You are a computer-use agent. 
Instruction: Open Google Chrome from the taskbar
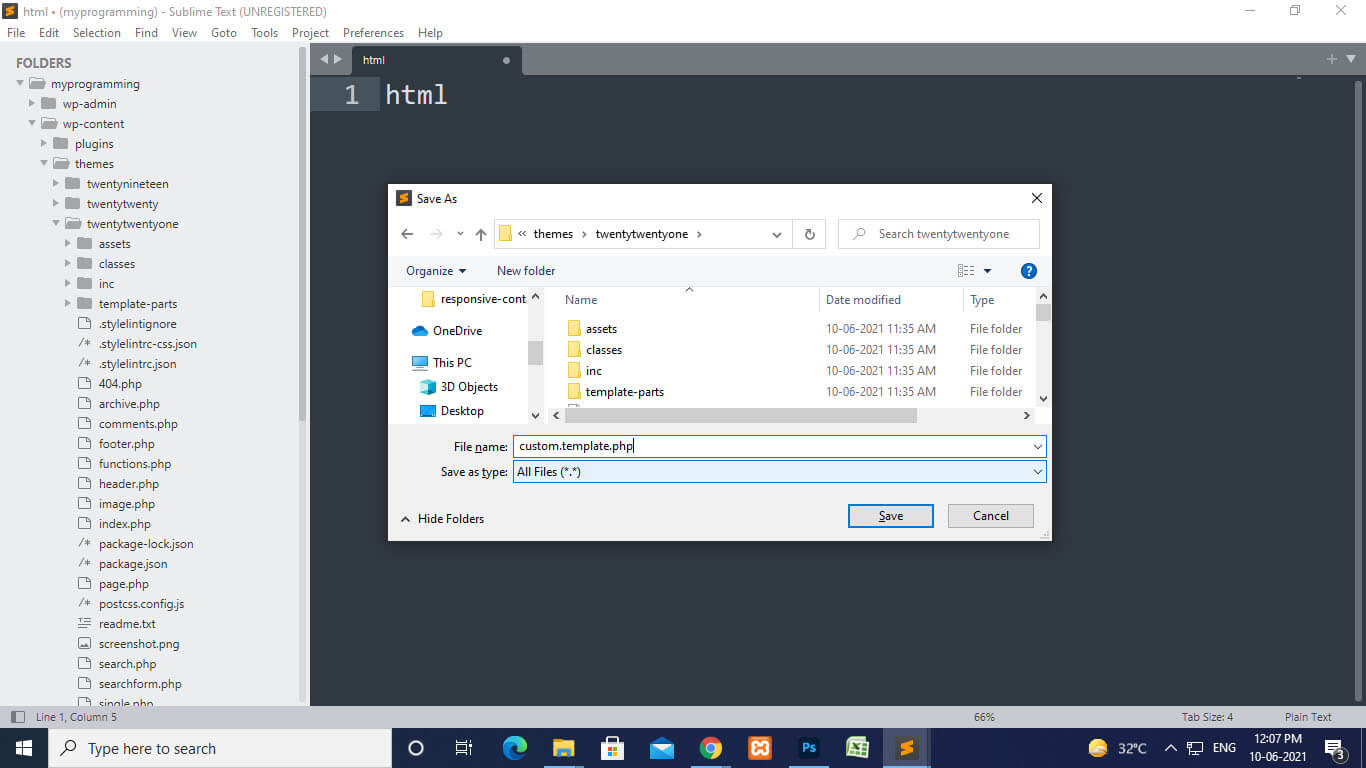[x=711, y=748]
